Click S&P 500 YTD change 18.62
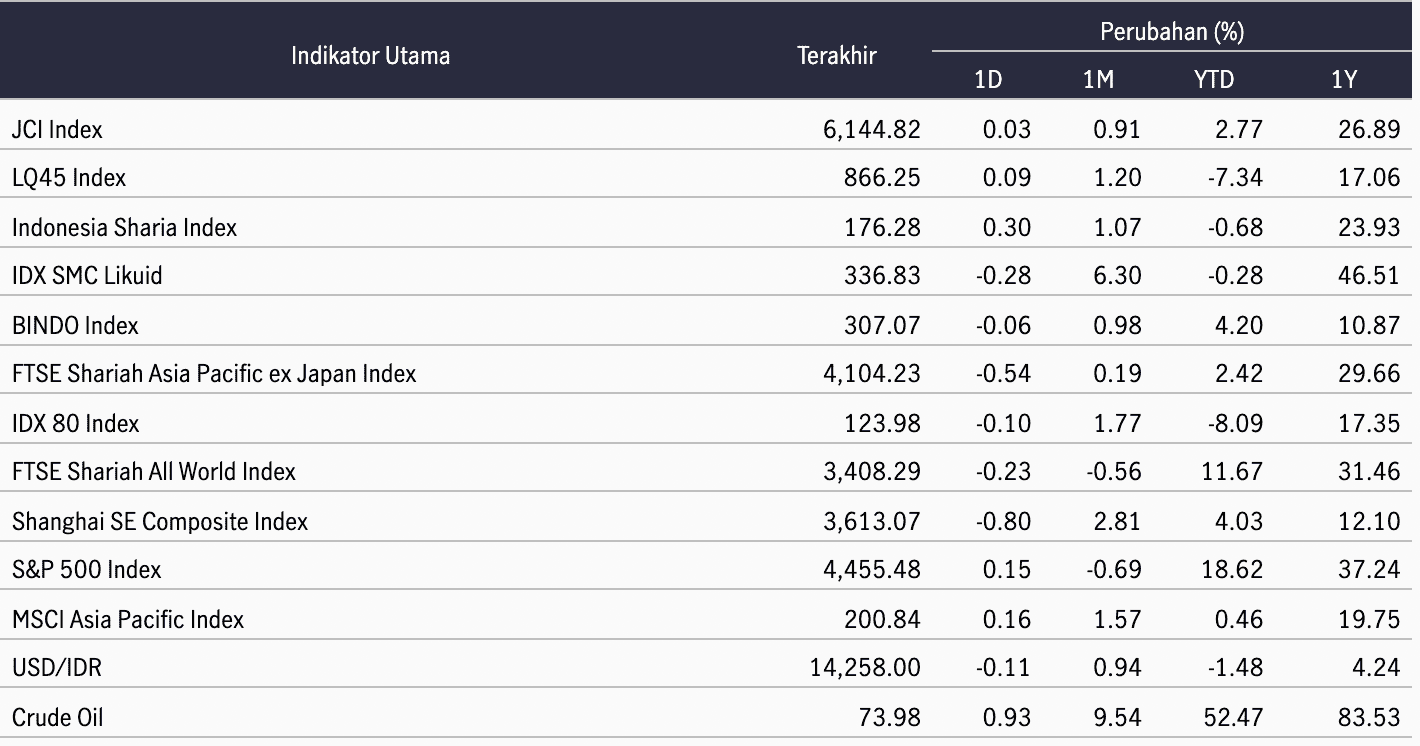Screen dimensions: 1420x746 point(1233,569)
